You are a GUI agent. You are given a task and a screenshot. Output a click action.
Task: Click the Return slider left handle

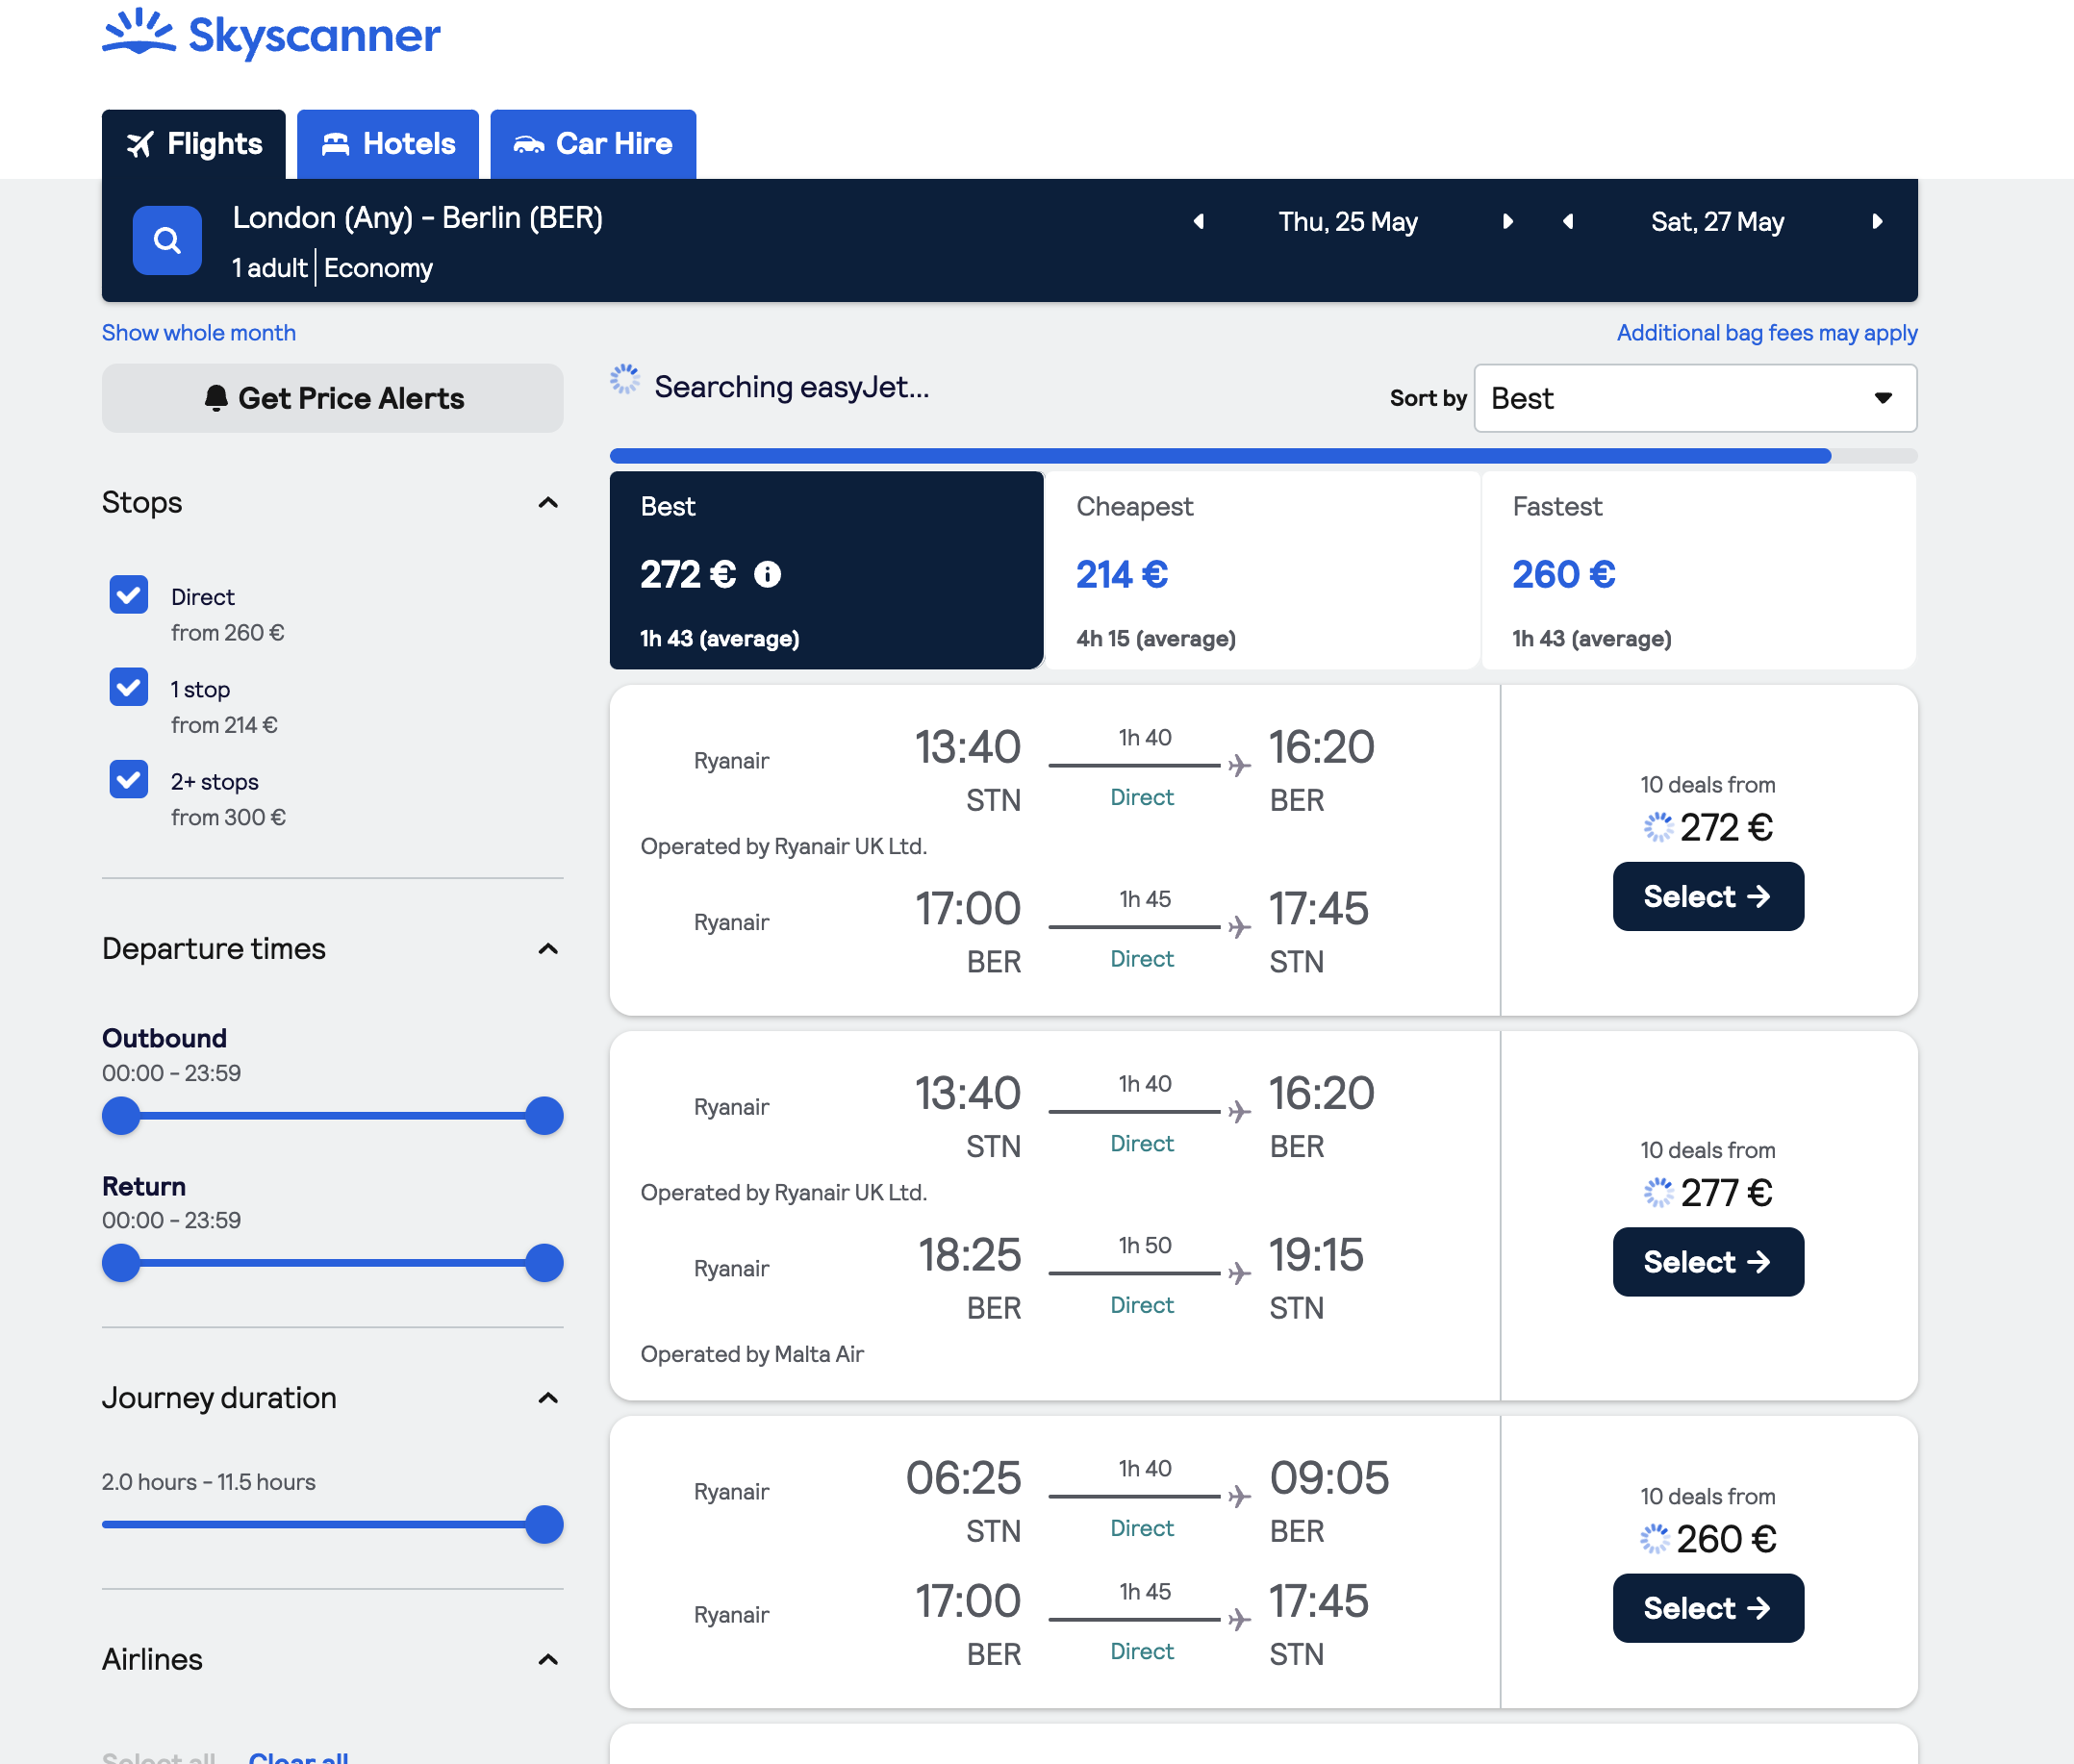click(x=122, y=1263)
